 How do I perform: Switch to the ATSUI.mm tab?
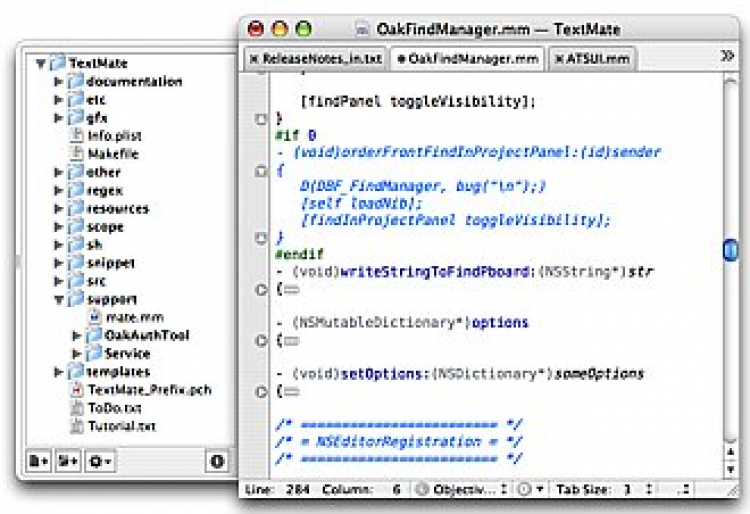click(x=592, y=59)
